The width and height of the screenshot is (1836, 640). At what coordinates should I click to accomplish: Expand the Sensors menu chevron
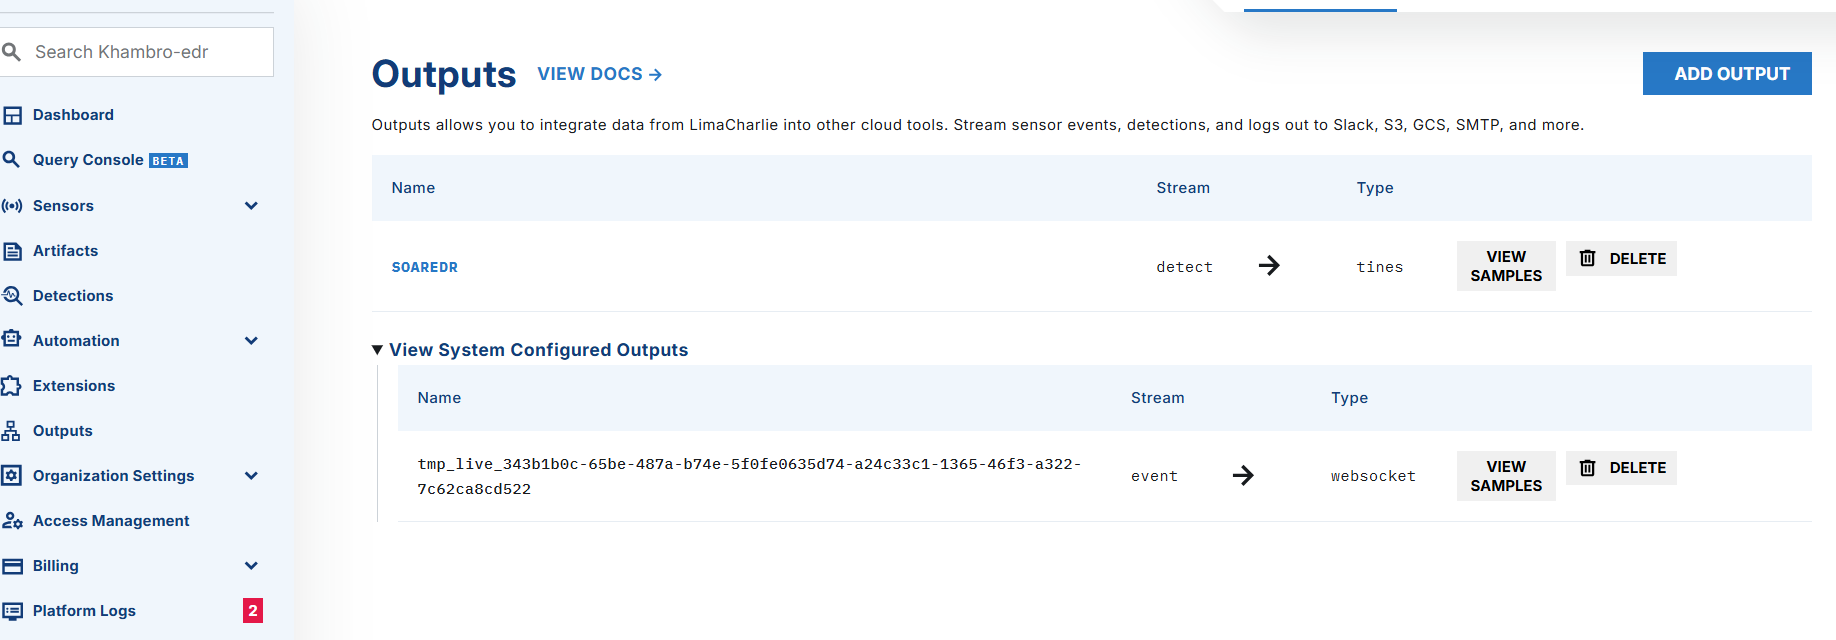(251, 206)
